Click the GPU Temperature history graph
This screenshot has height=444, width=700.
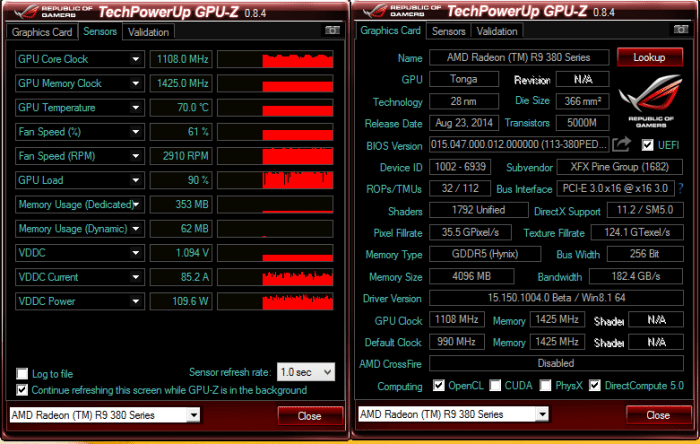coord(275,108)
